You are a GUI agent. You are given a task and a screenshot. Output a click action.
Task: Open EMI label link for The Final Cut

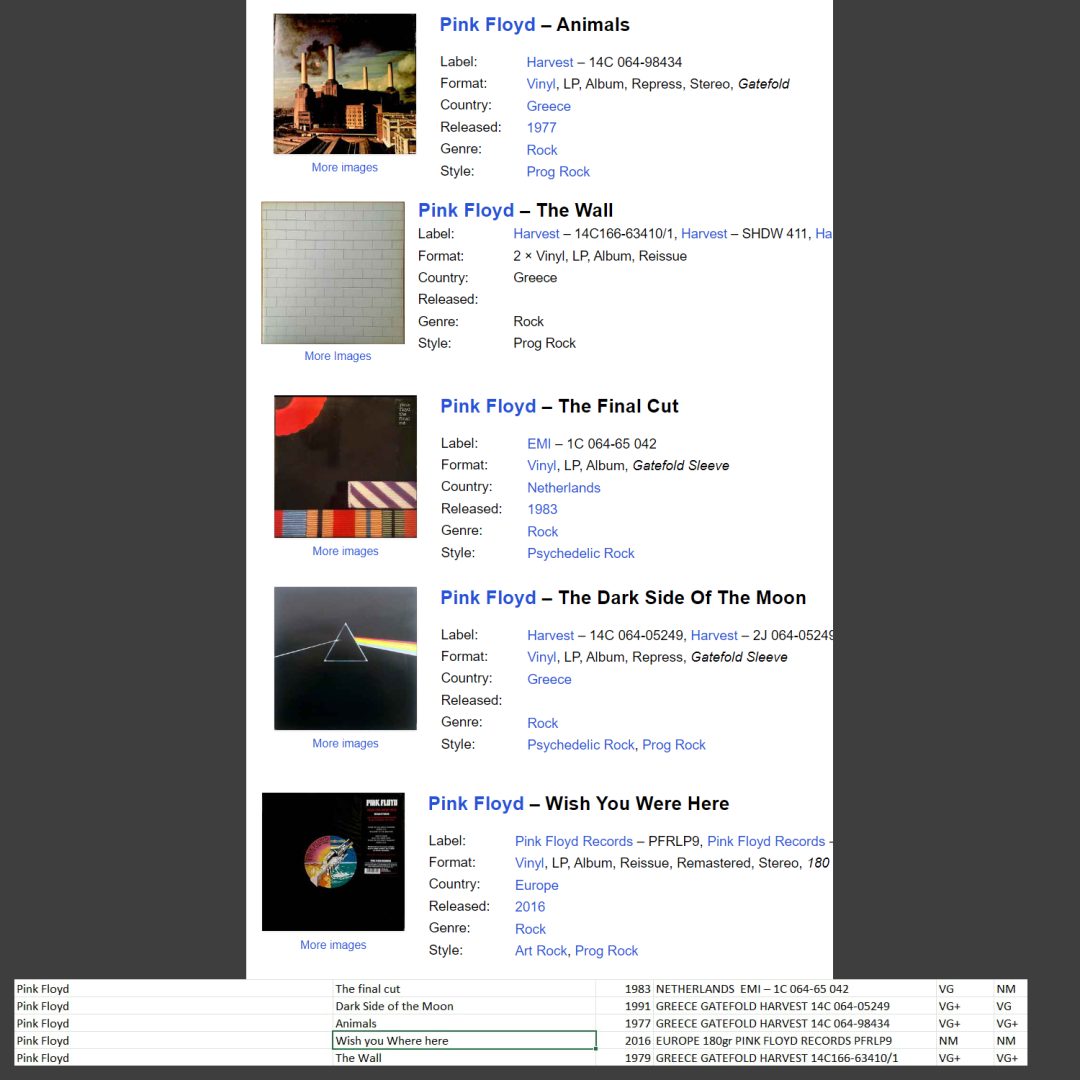[x=539, y=444]
